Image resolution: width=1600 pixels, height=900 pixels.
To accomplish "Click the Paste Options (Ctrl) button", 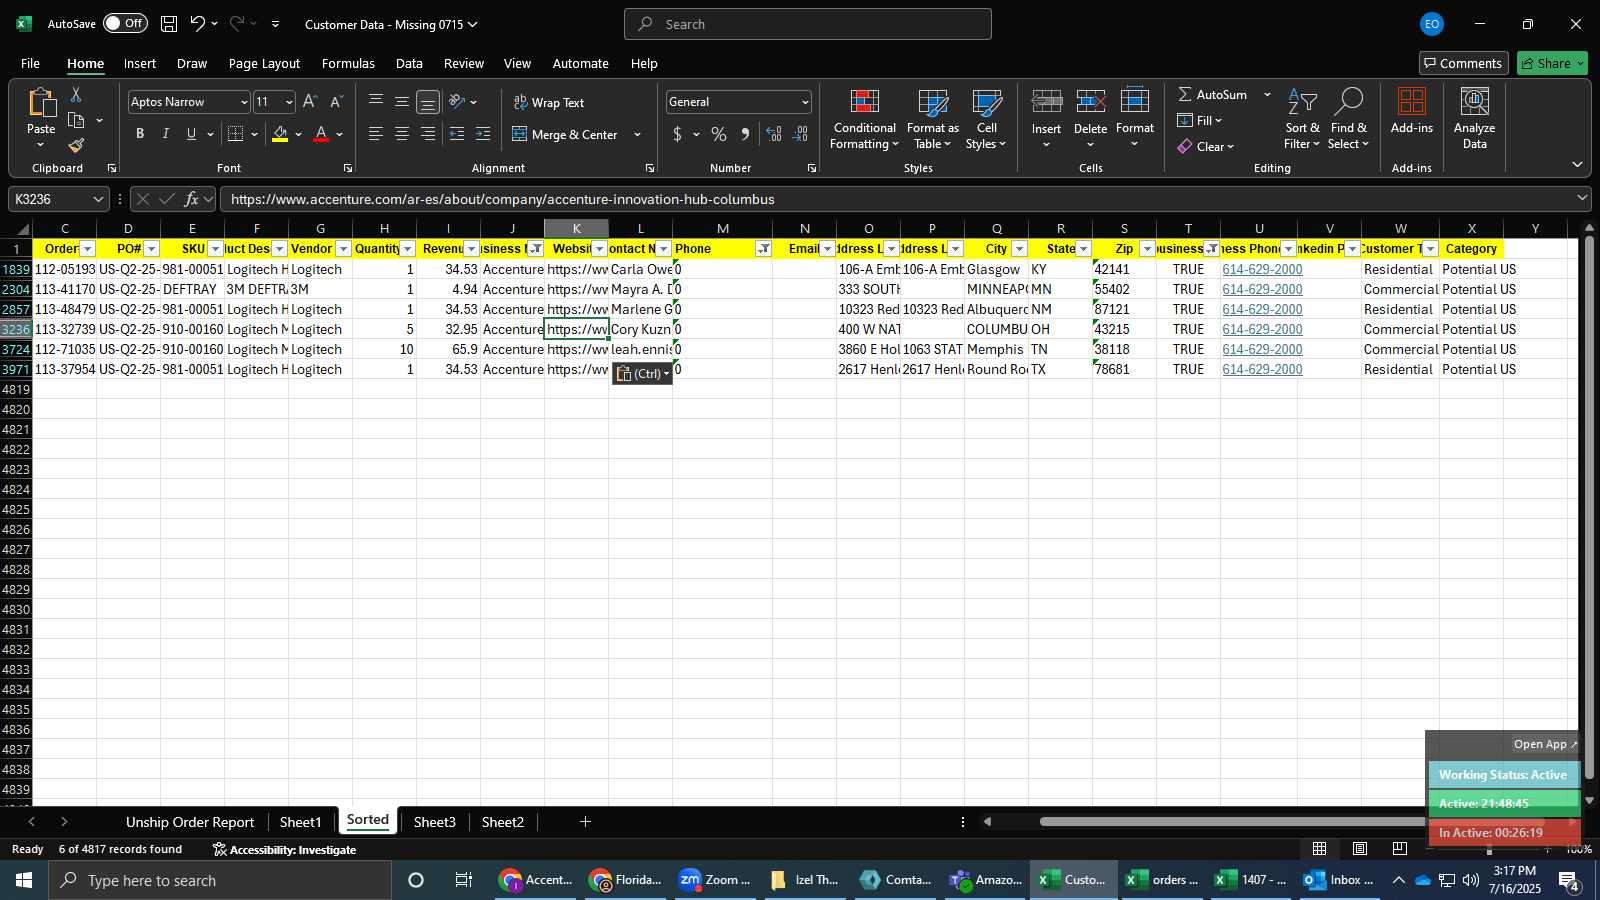I will tap(642, 374).
